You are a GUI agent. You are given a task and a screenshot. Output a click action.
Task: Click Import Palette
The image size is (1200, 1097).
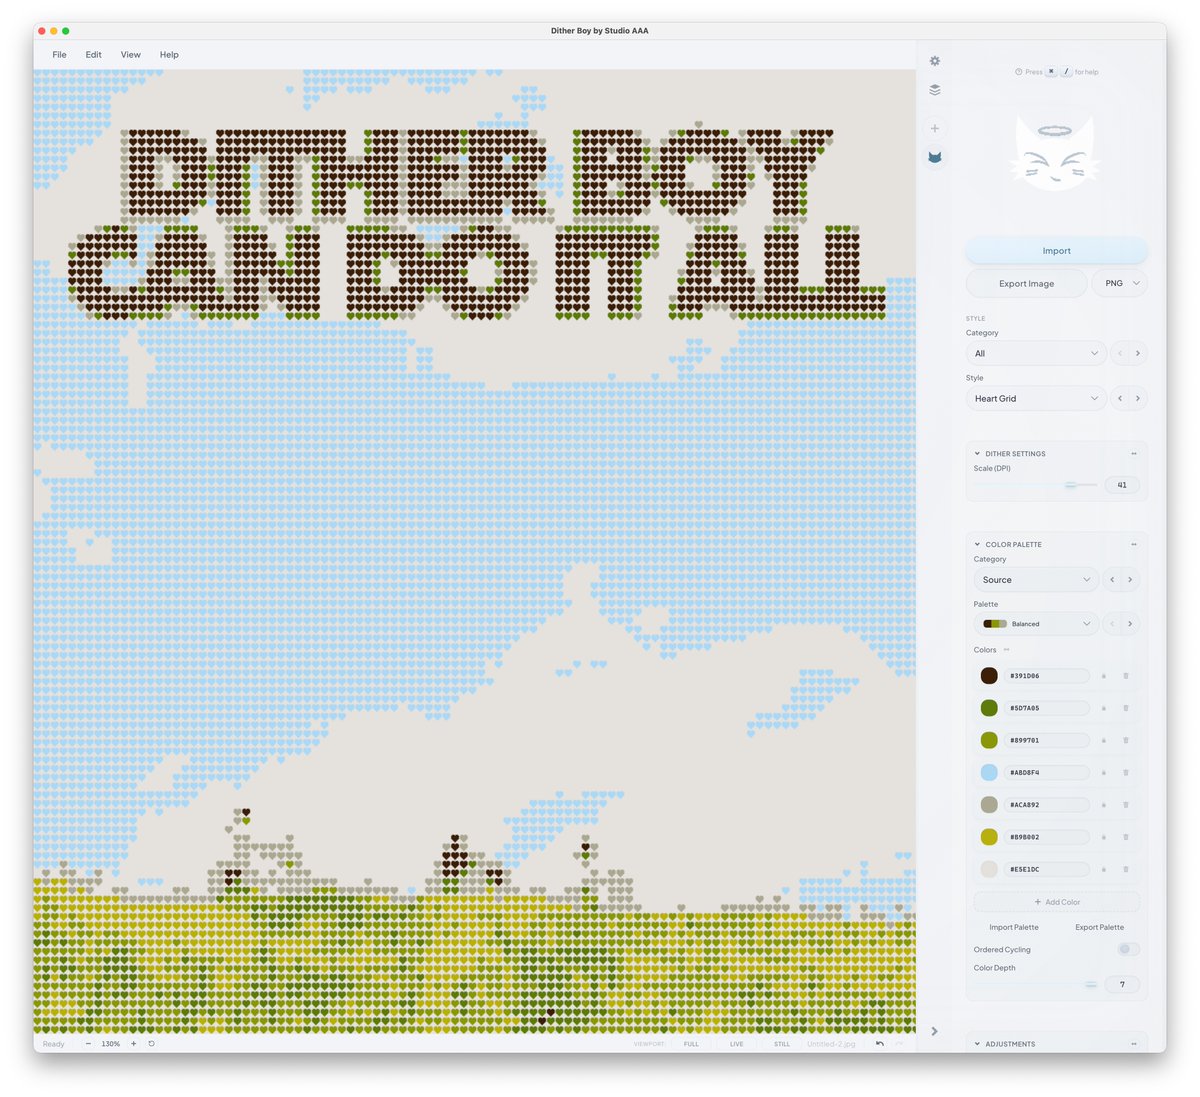(x=1014, y=927)
